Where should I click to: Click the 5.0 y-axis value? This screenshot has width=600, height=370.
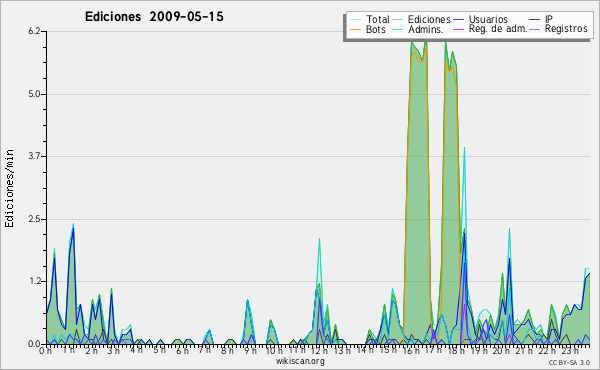pyautogui.click(x=34, y=94)
